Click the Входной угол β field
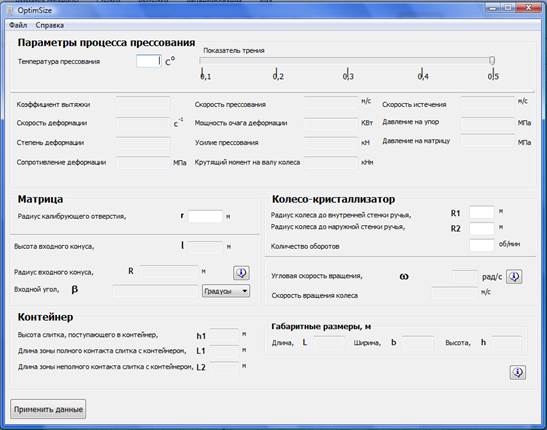The image size is (547, 430). pos(156,291)
